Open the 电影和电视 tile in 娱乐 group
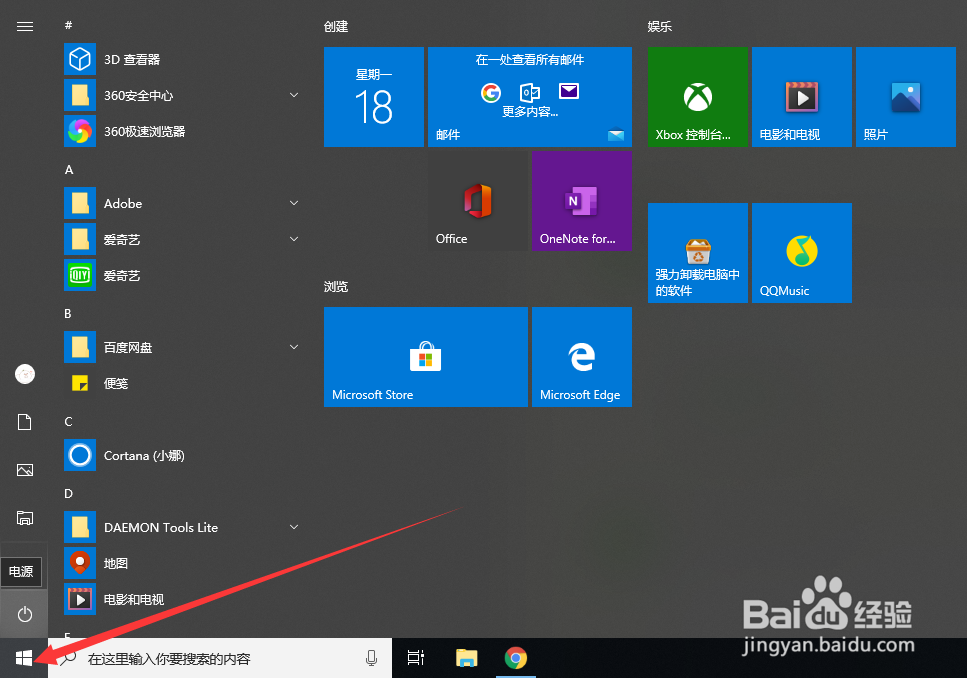967x678 pixels. click(x=802, y=97)
